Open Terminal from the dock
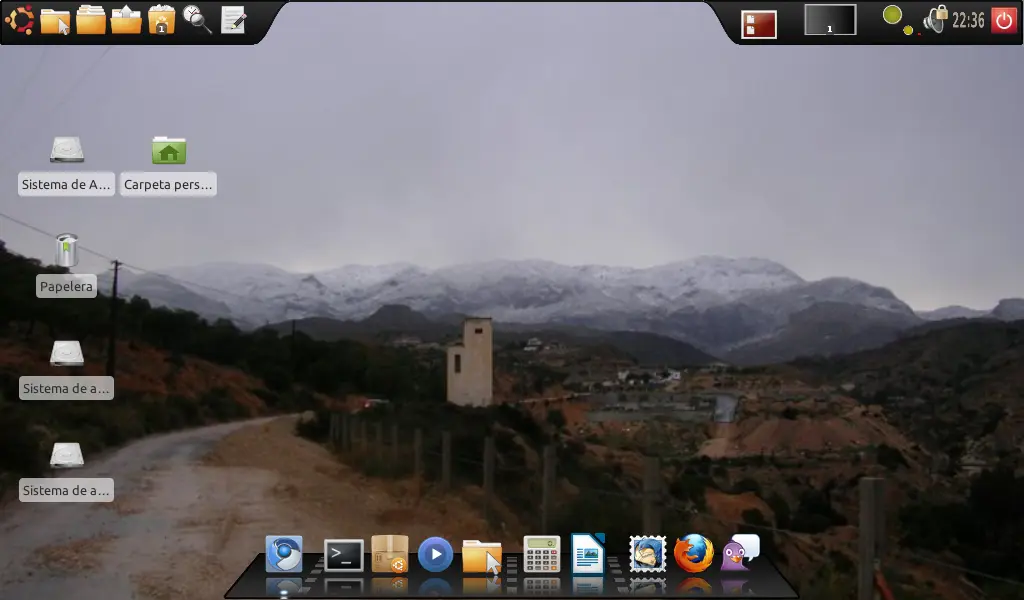The image size is (1024, 600). pyautogui.click(x=344, y=556)
